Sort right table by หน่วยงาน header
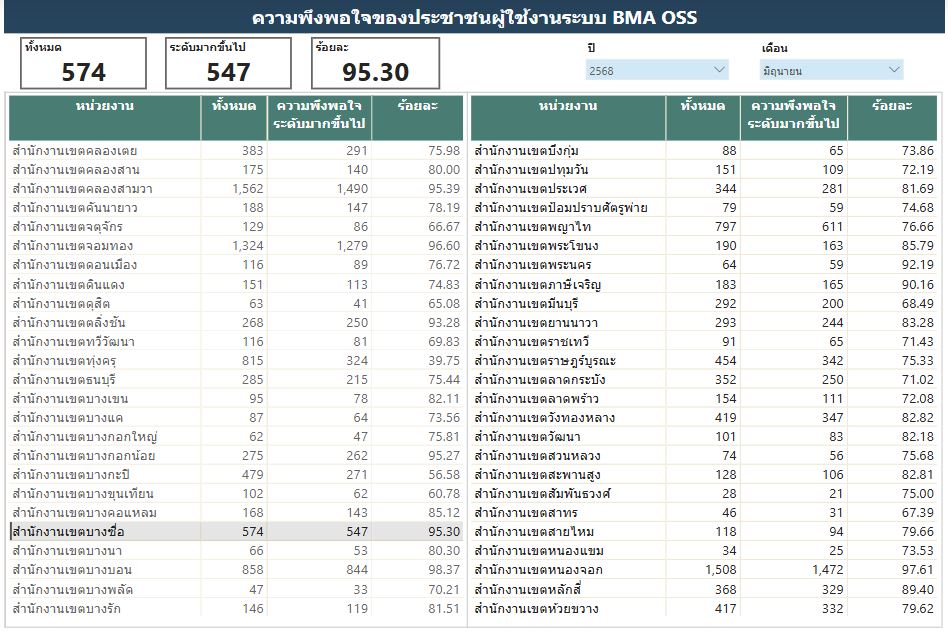 point(568,118)
